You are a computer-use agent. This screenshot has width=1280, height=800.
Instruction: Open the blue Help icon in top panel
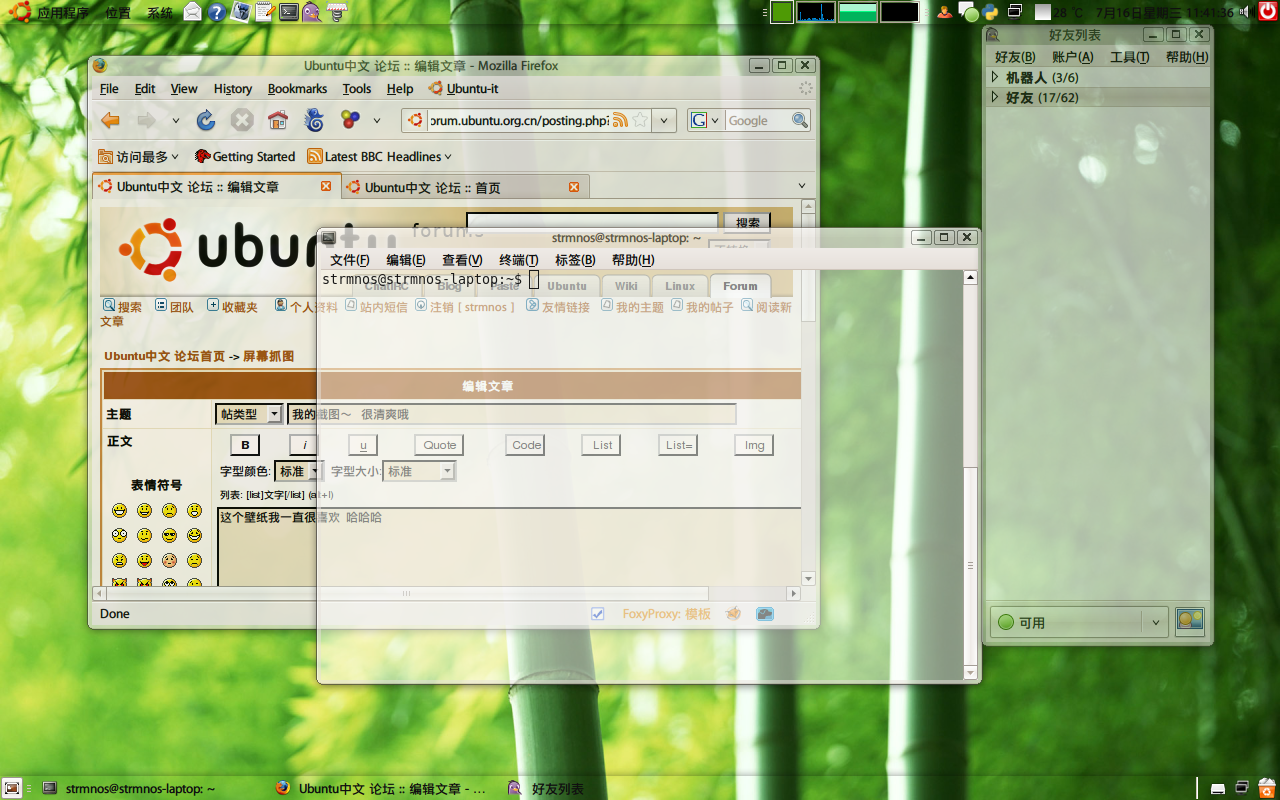216,12
